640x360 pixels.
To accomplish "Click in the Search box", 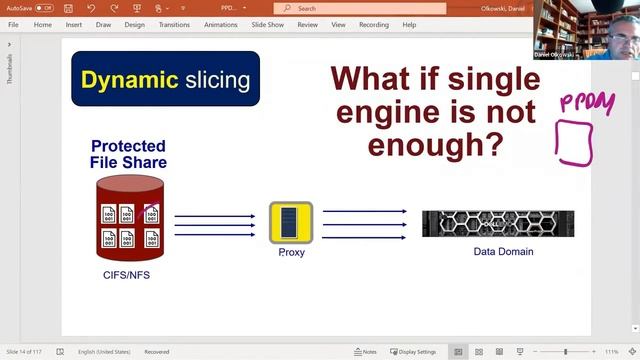I will 360,8.
